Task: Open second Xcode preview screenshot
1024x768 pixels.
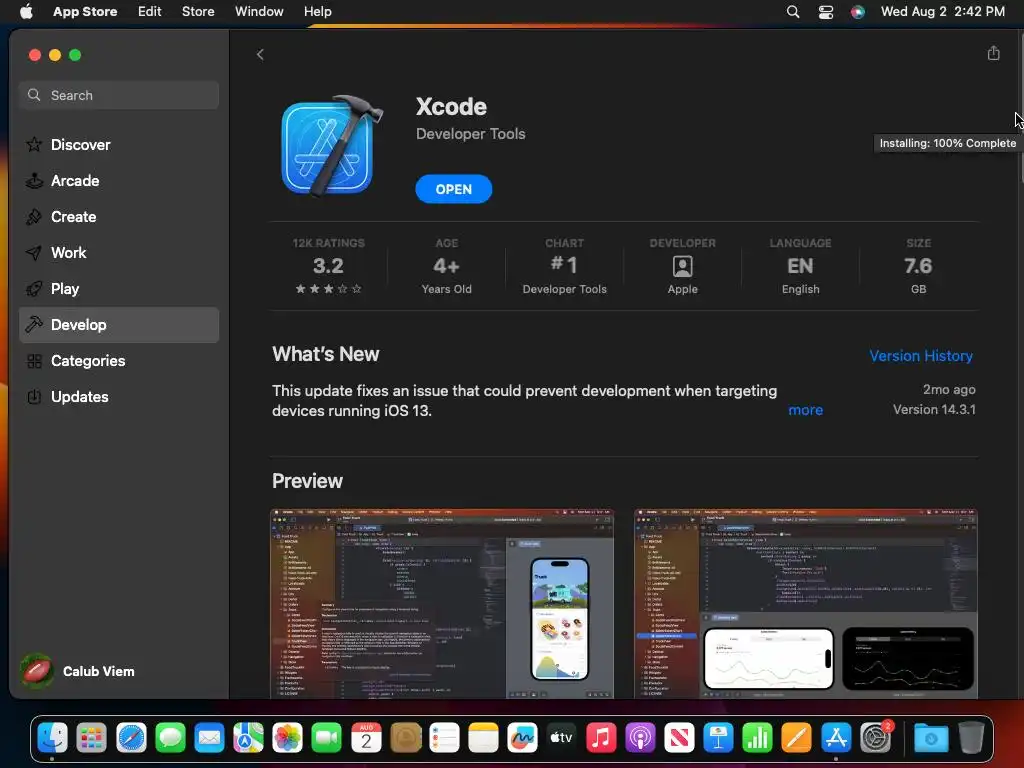Action: (805, 603)
